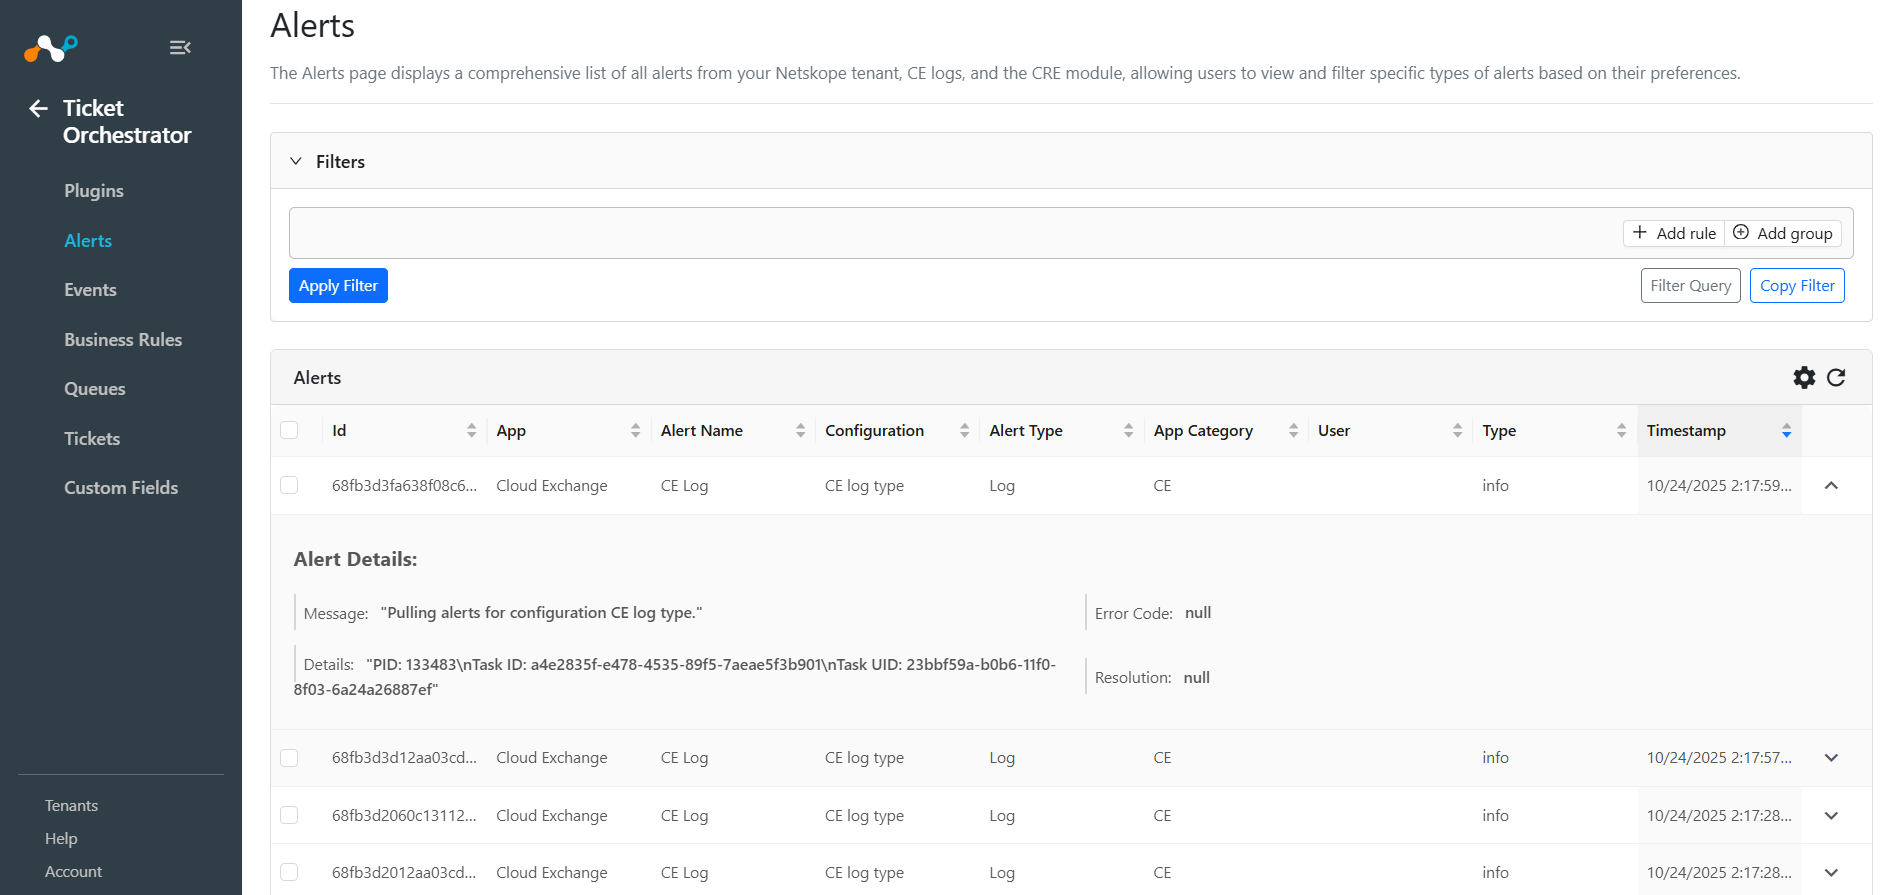1881x895 pixels.
Task: Click the Copy Filter button
Action: click(x=1797, y=286)
